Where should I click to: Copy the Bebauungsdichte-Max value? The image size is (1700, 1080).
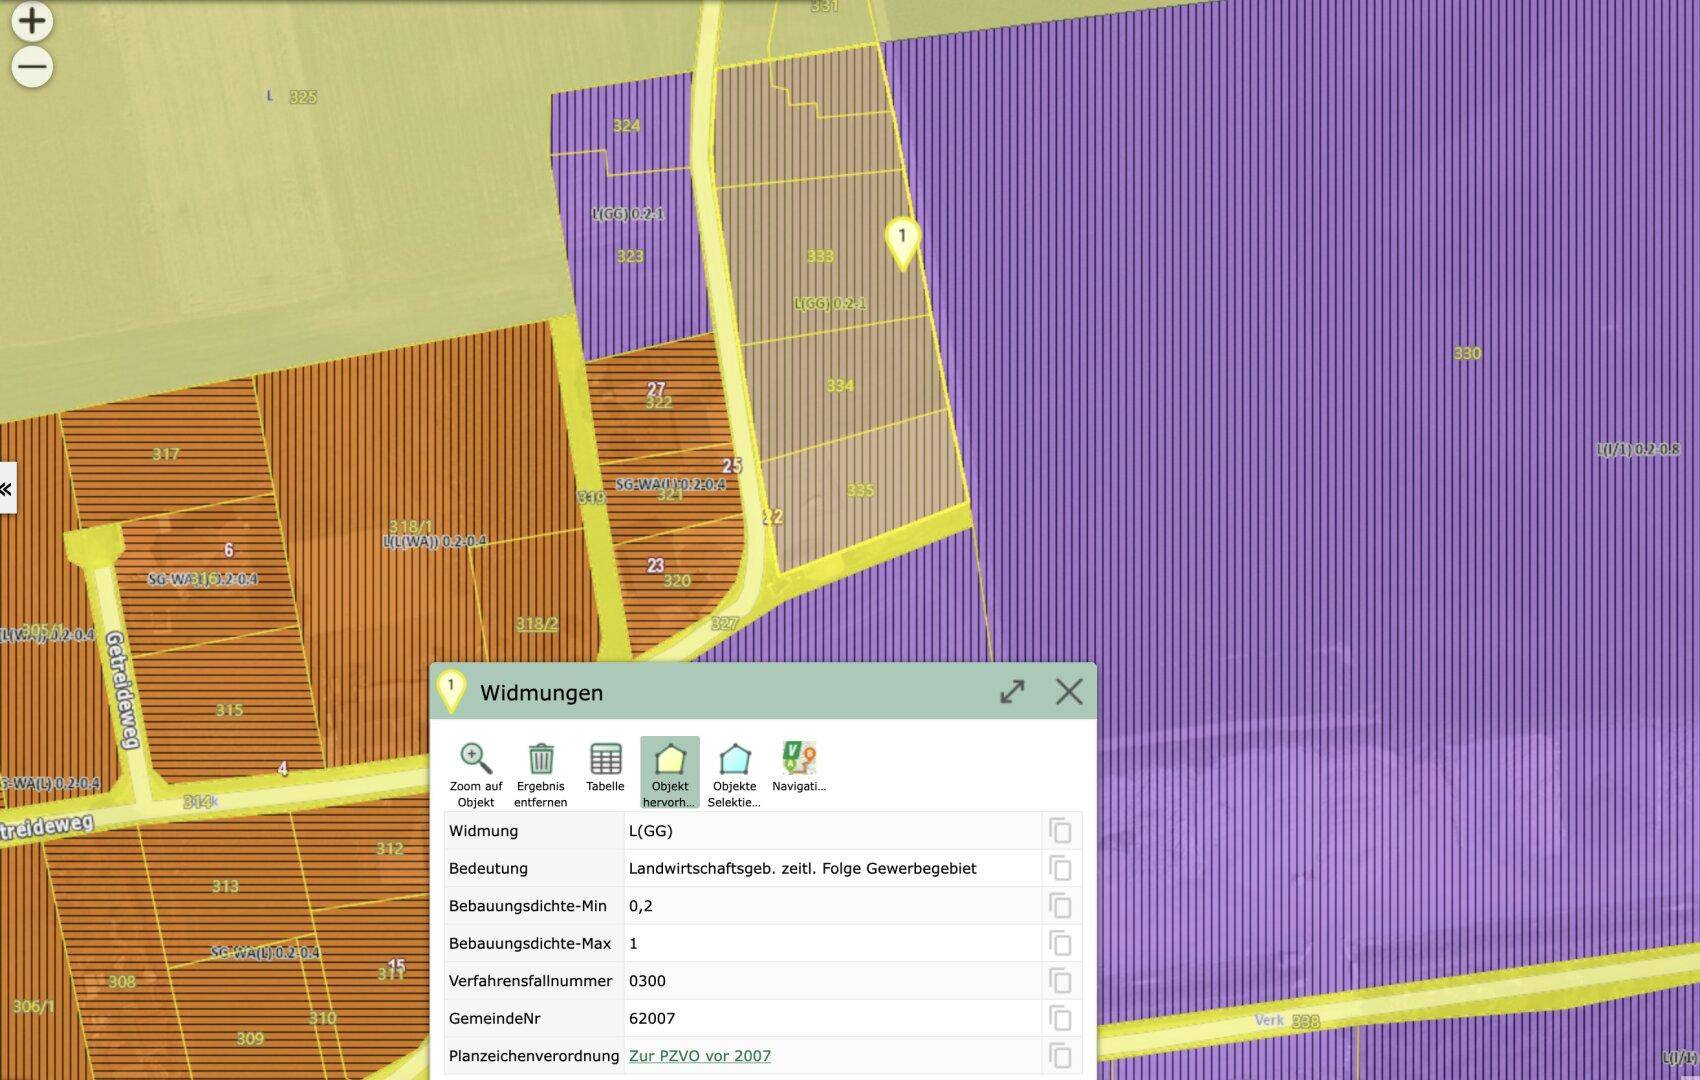(1060, 943)
